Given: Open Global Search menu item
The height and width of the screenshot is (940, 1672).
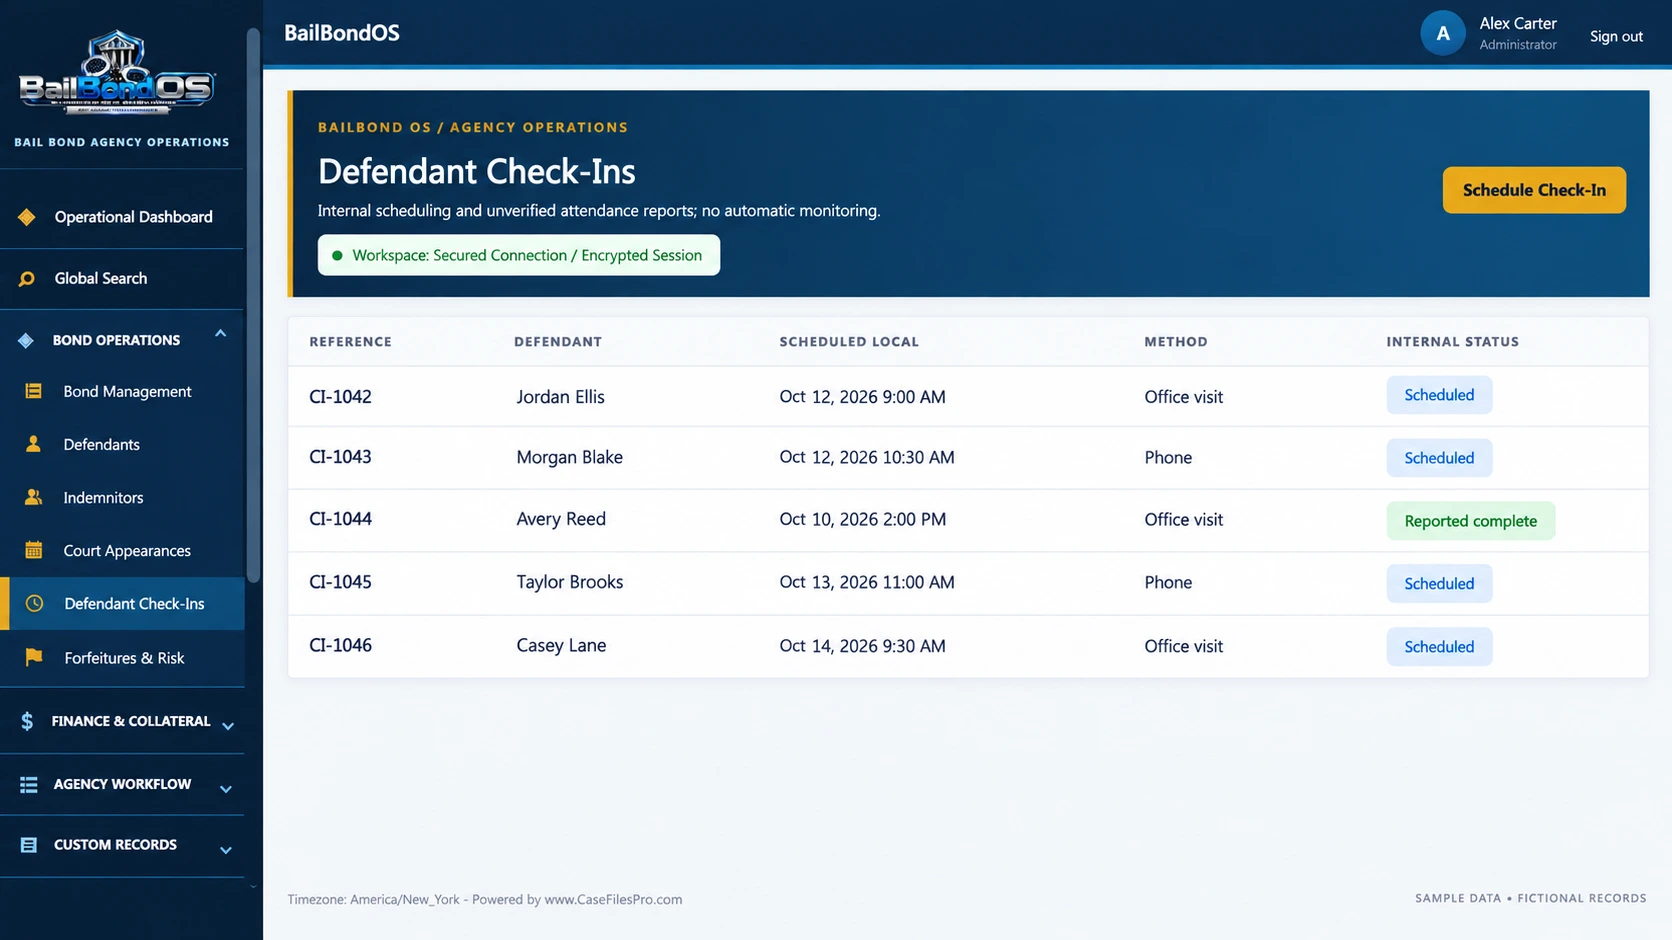Looking at the screenshot, I should pos(122,279).
